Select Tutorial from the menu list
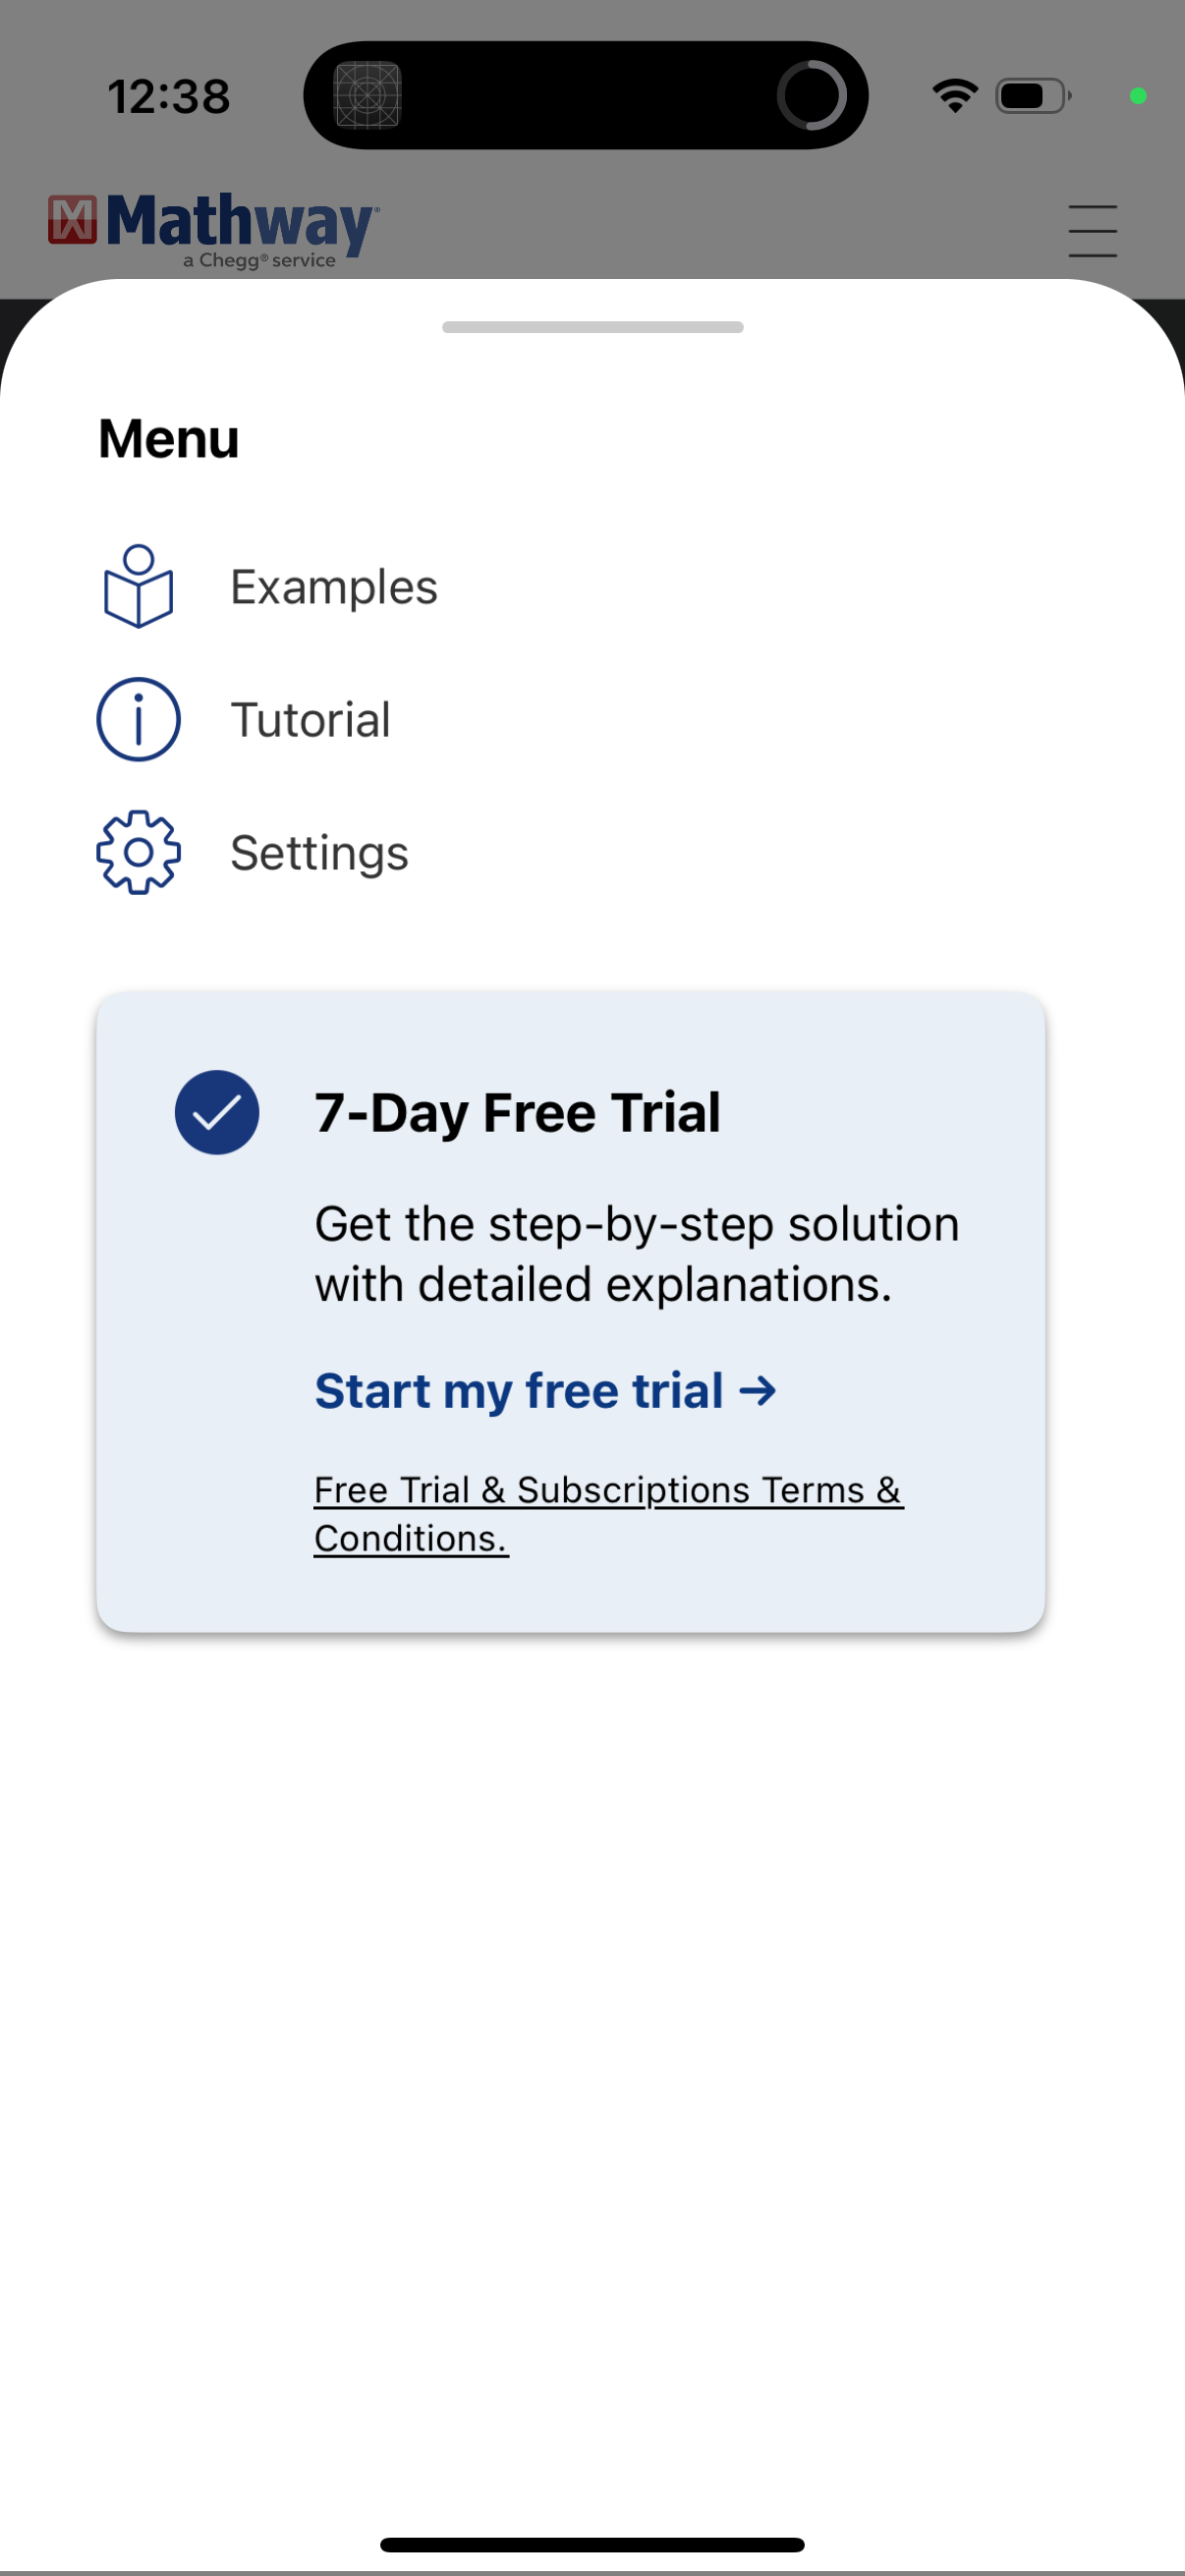The width and height of the screenshot is (1185, 2576). tap(311, 719)
